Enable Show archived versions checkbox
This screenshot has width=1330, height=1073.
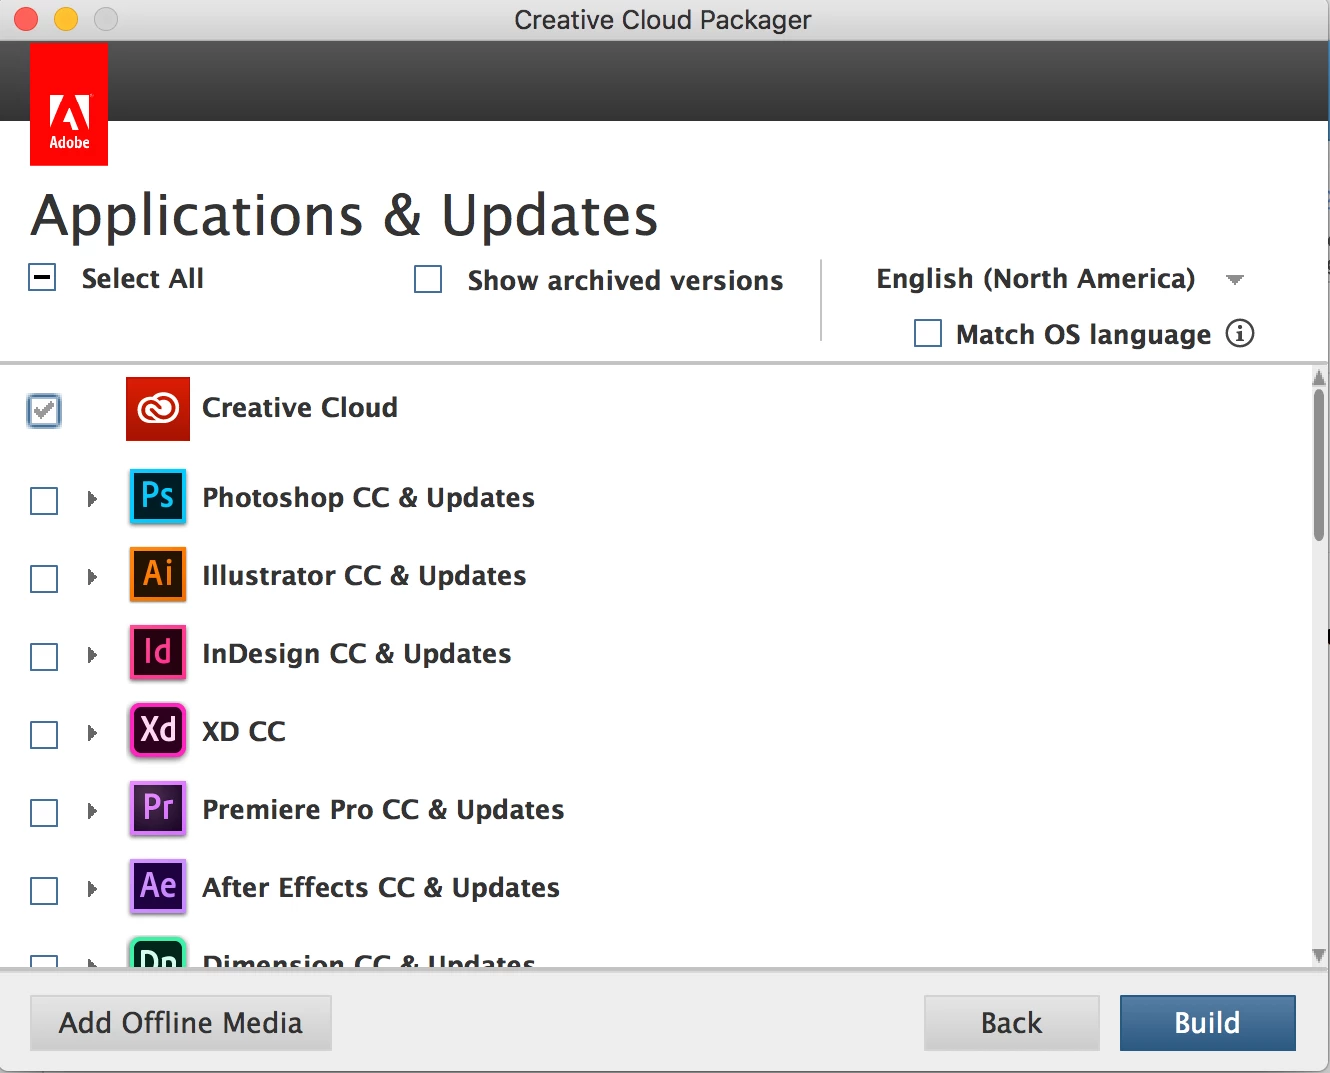[428, 279]
